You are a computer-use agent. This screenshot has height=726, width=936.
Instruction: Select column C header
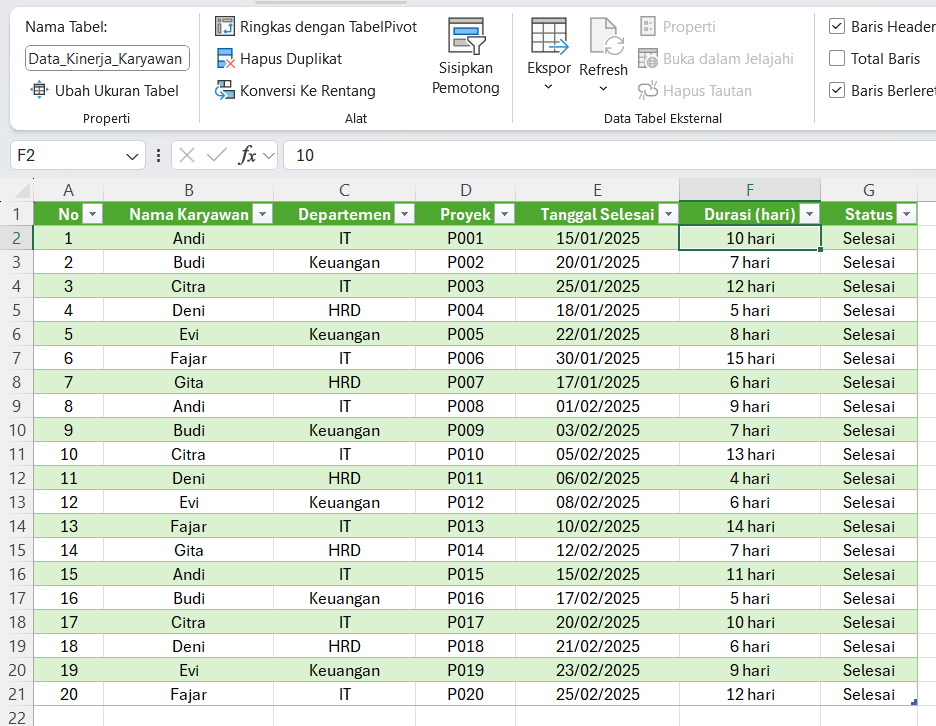(x=344, y=190)
